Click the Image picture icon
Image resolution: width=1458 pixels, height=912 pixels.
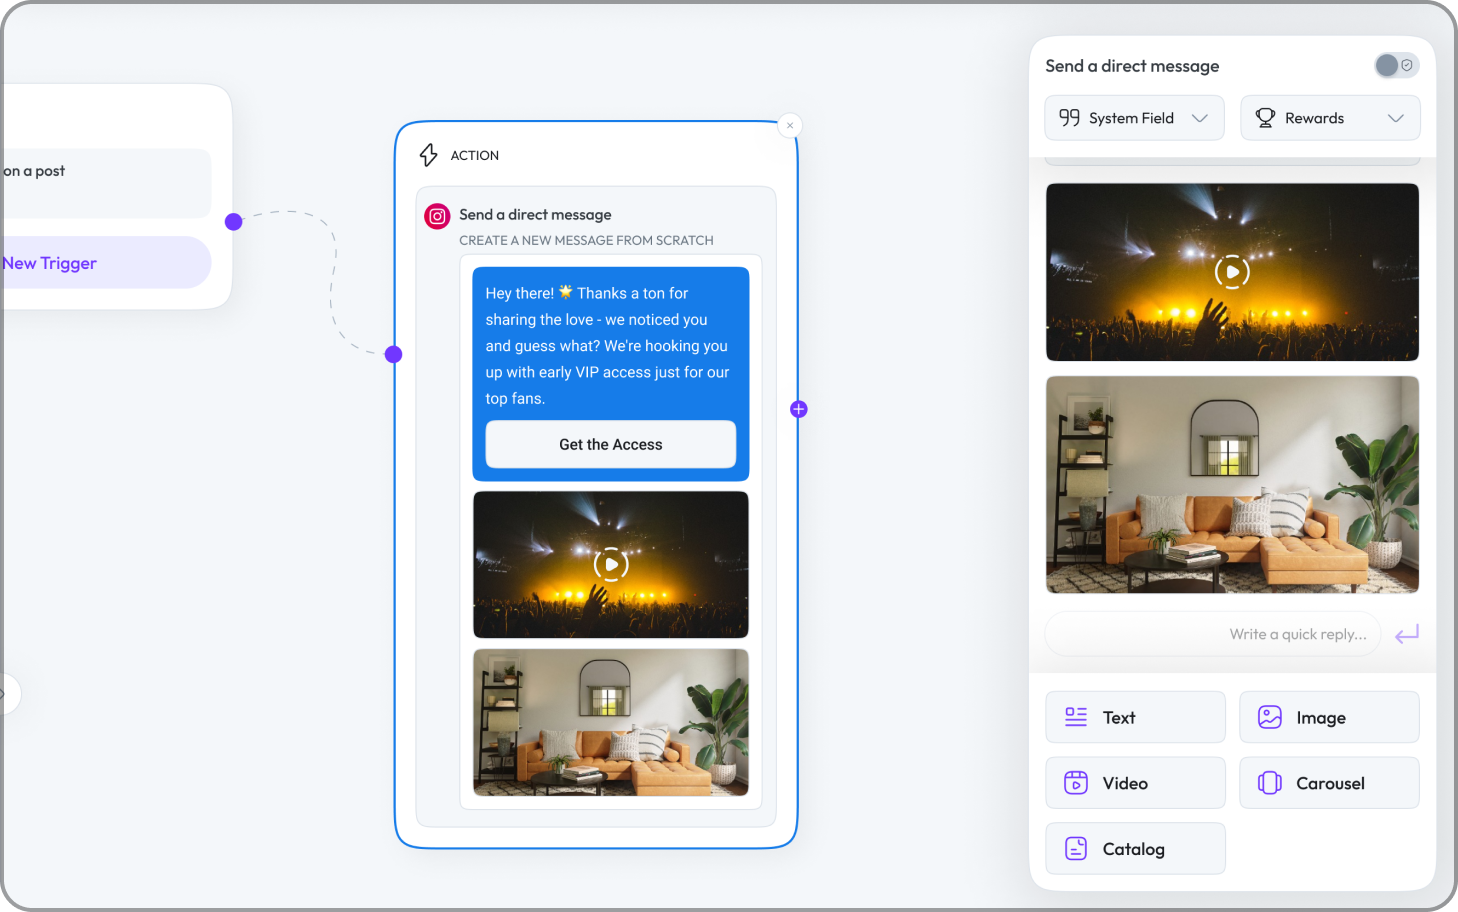1270,717
